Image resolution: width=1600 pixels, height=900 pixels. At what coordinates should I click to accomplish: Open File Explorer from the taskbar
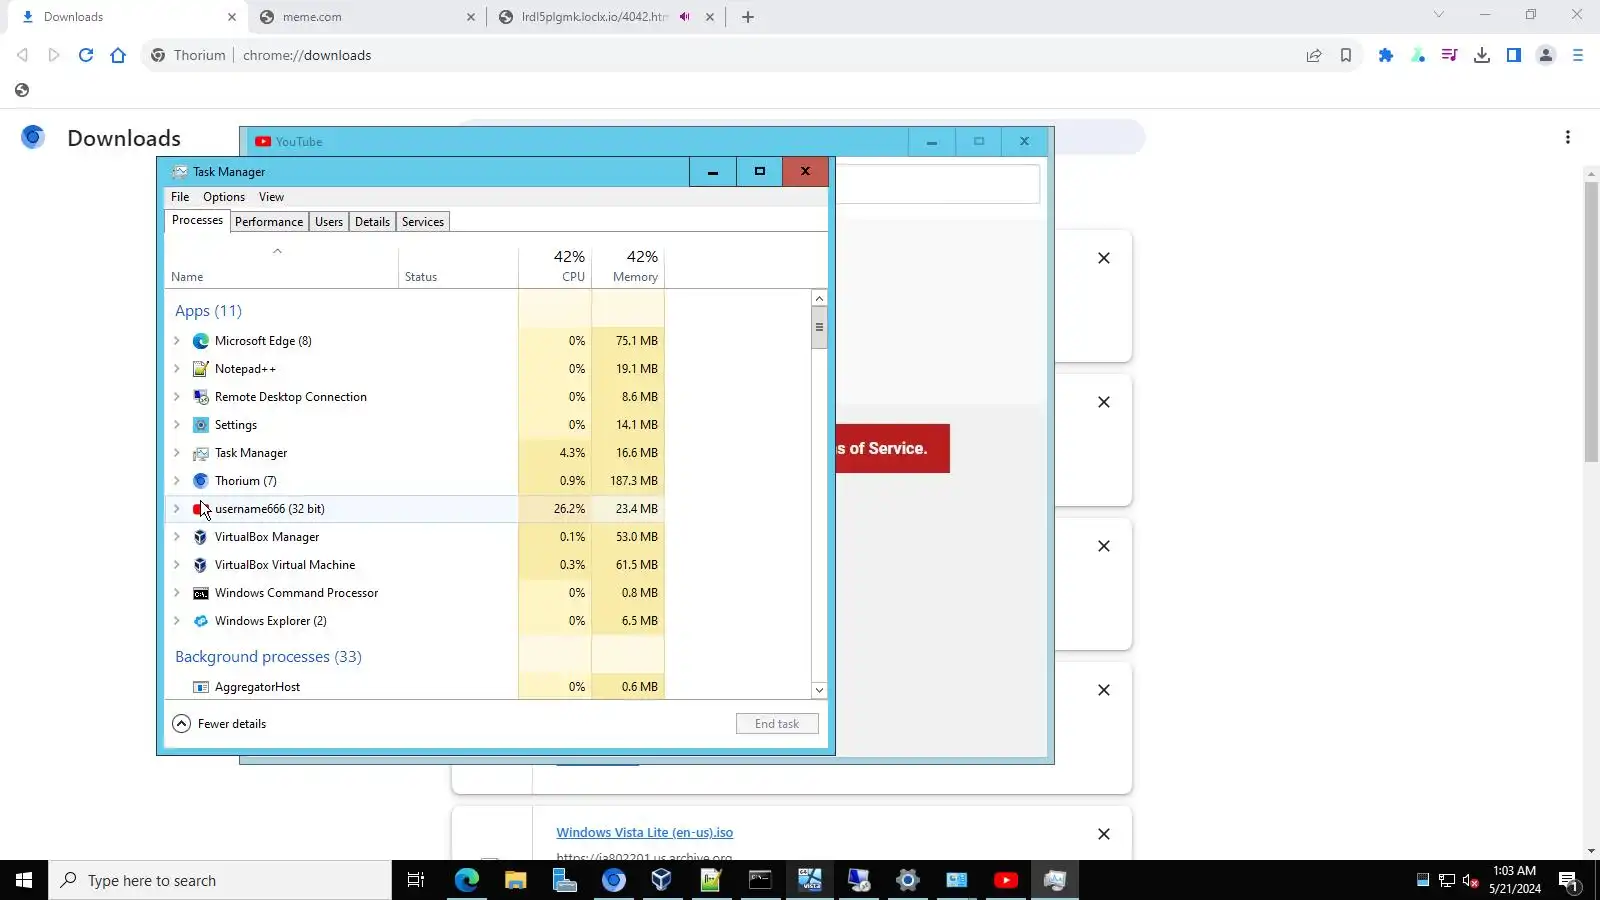click(516, 880)
